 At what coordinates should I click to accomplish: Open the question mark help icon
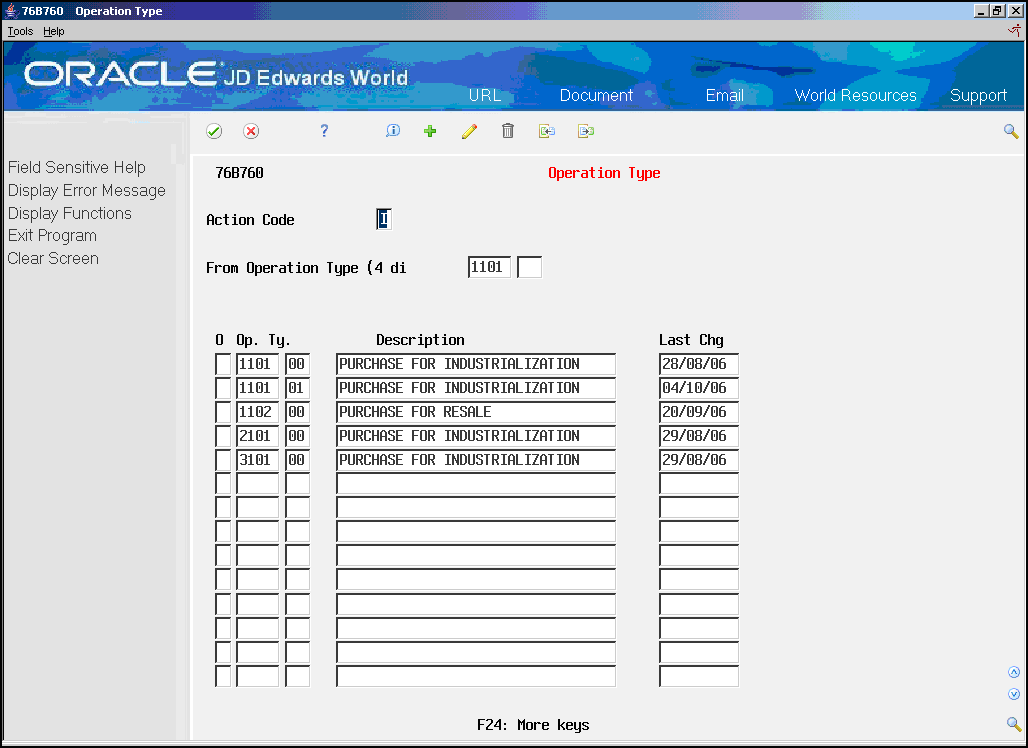[x=324, y=131]
